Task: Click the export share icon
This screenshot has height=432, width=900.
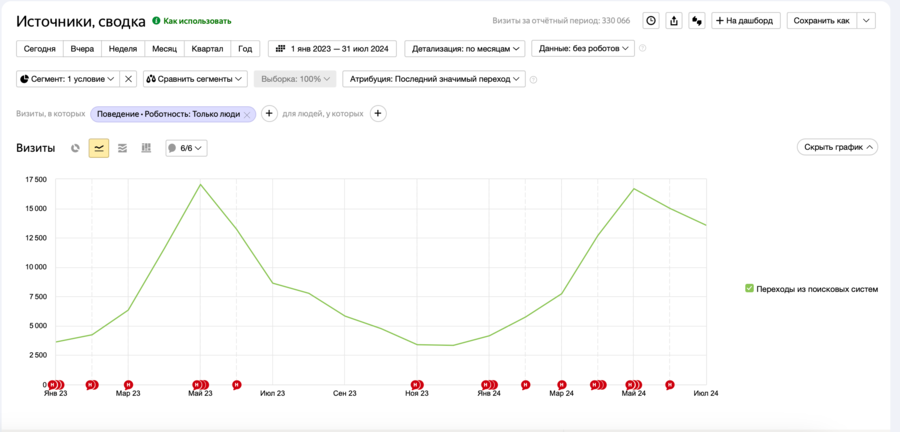Action: coord(673,21)
